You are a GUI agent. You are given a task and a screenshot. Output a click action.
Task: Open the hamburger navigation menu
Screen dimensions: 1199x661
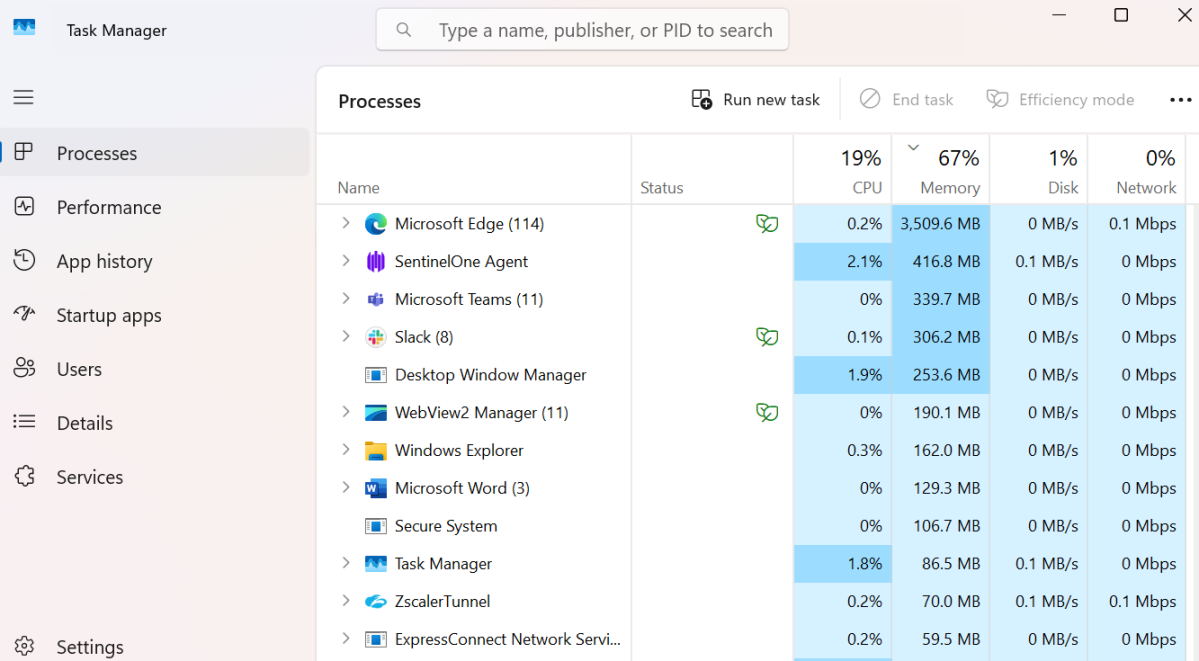(x=23, y=97)
